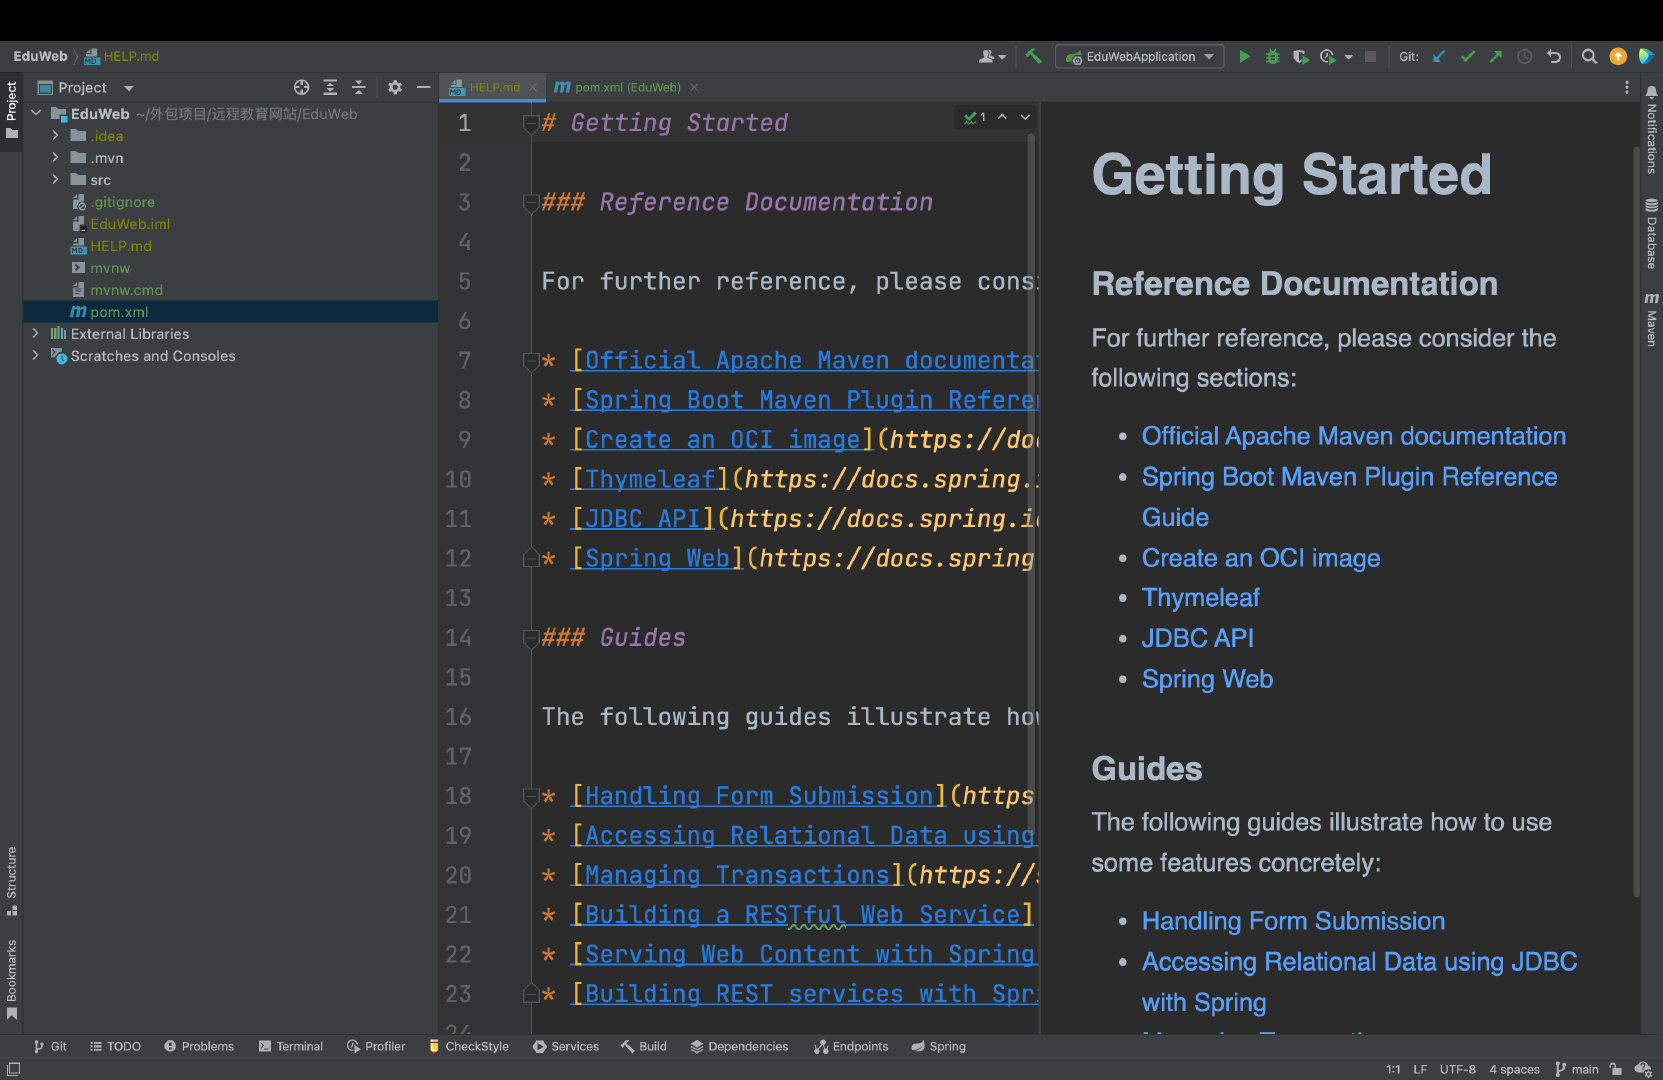This screenshot has height=1080, width=1663.
Task: Go to next highlighted problem arrow
Action: [x=1025, y=117]
